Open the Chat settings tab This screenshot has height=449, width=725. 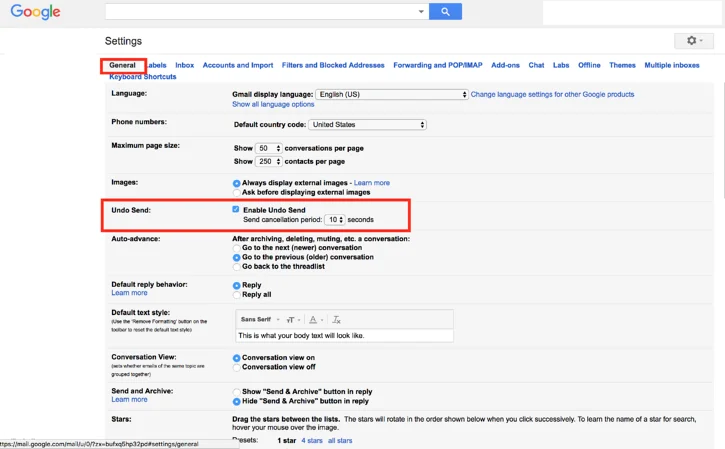[536, 65]
